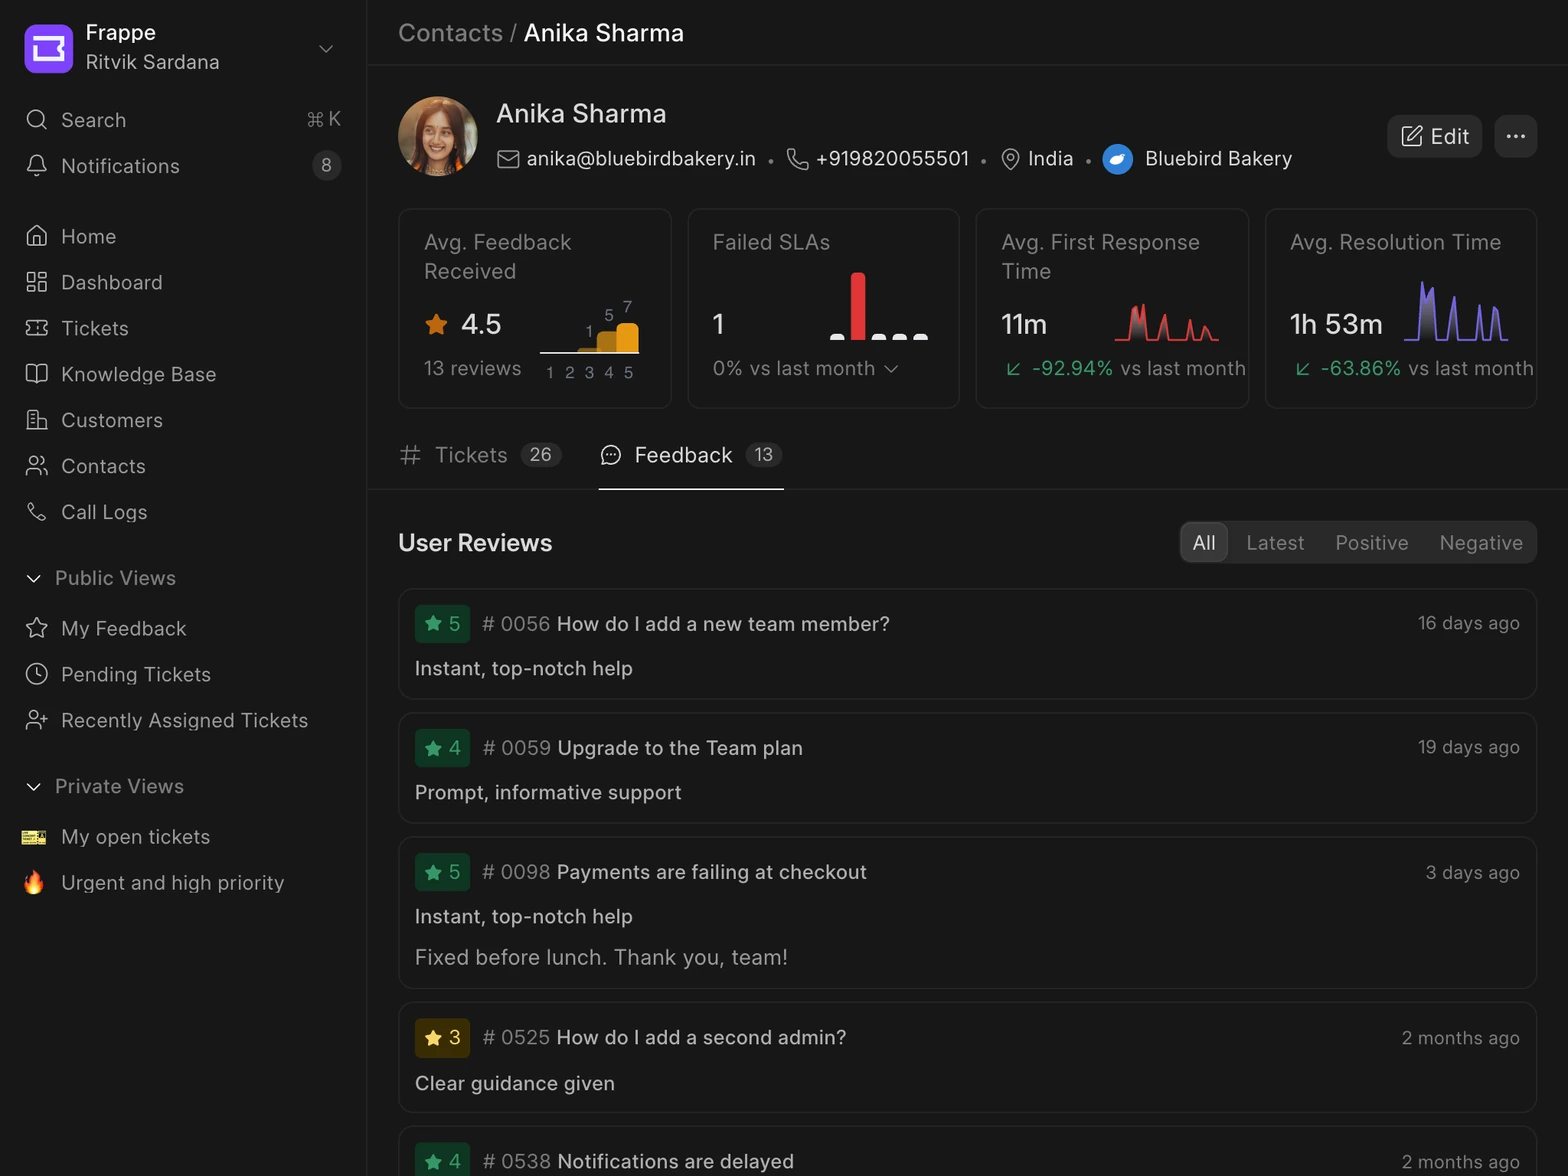1568x1176 pixels.
Task: Click the Notifications bell icon
Action: pos(37,166)
